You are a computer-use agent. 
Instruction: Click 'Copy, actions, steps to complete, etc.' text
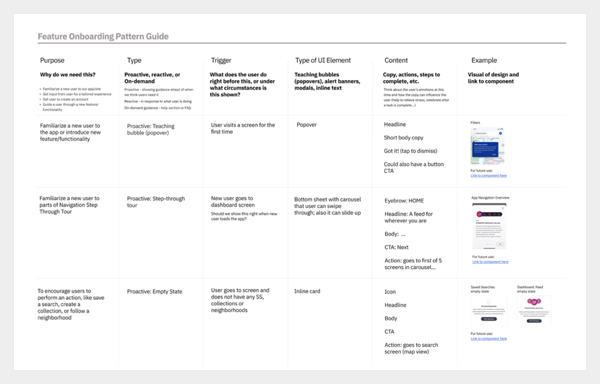pos(411,78)
